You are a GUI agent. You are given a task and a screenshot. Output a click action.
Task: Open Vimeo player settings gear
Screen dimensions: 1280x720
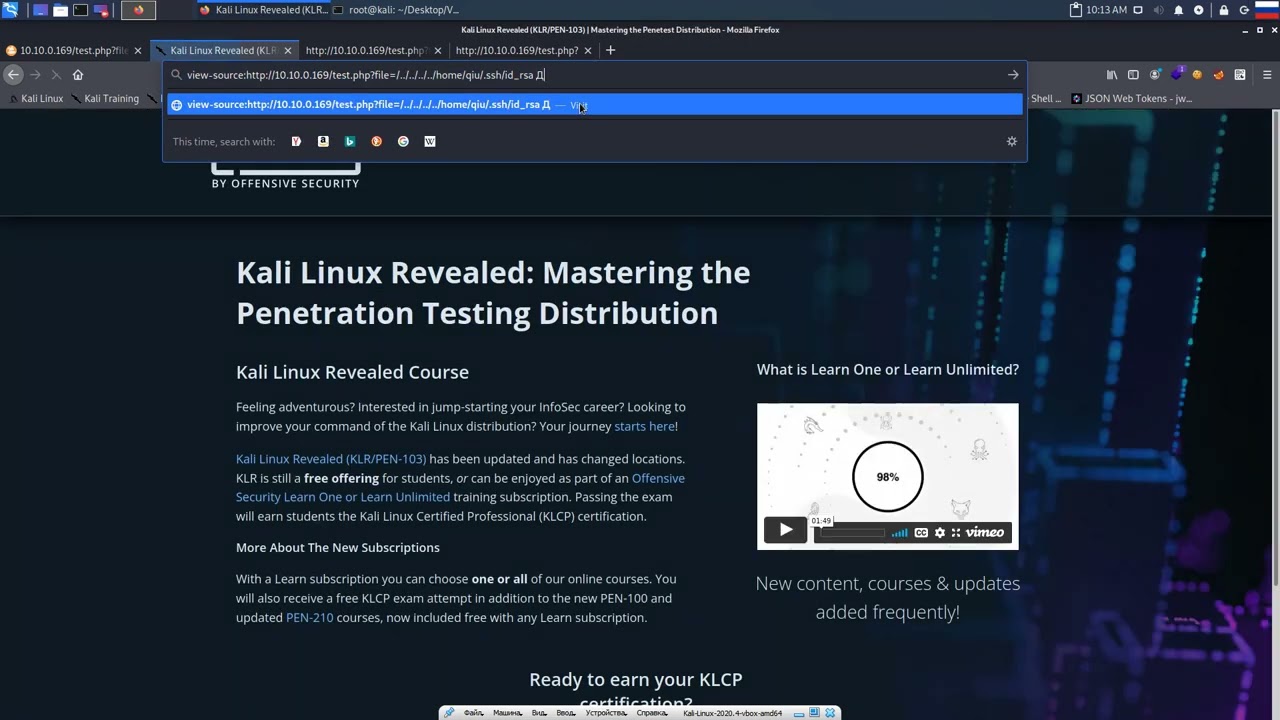click(x=939, y=533)
